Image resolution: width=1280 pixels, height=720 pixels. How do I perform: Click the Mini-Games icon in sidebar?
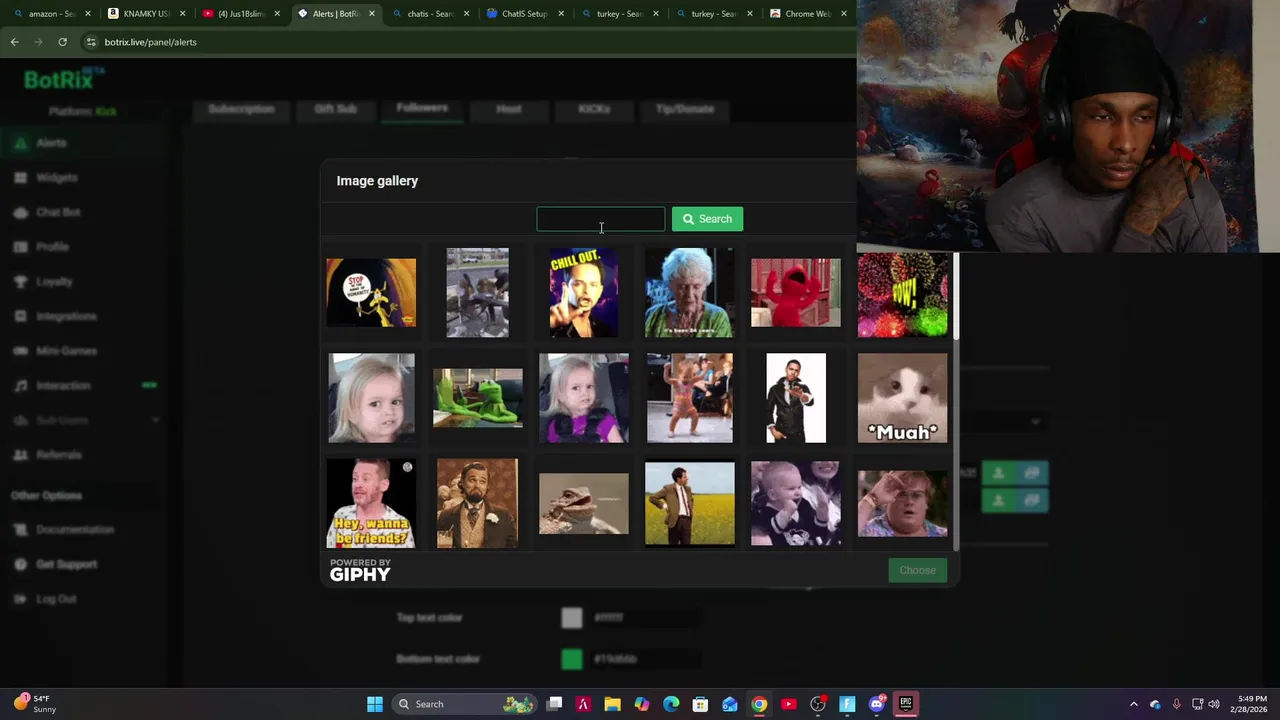[x=20, y=351]
